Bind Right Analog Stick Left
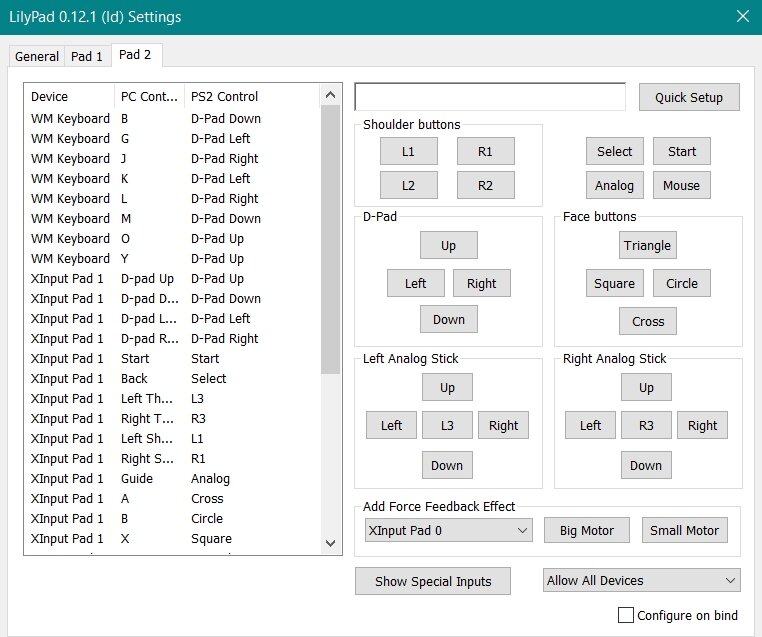Image resolution: width=762 pixels, height=637 pixels. [590, 425]
